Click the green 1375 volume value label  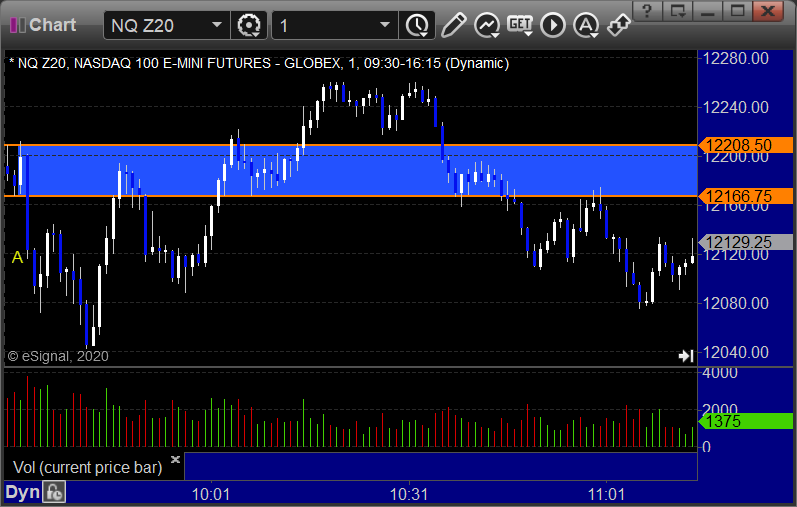click(x=745, y=421)
